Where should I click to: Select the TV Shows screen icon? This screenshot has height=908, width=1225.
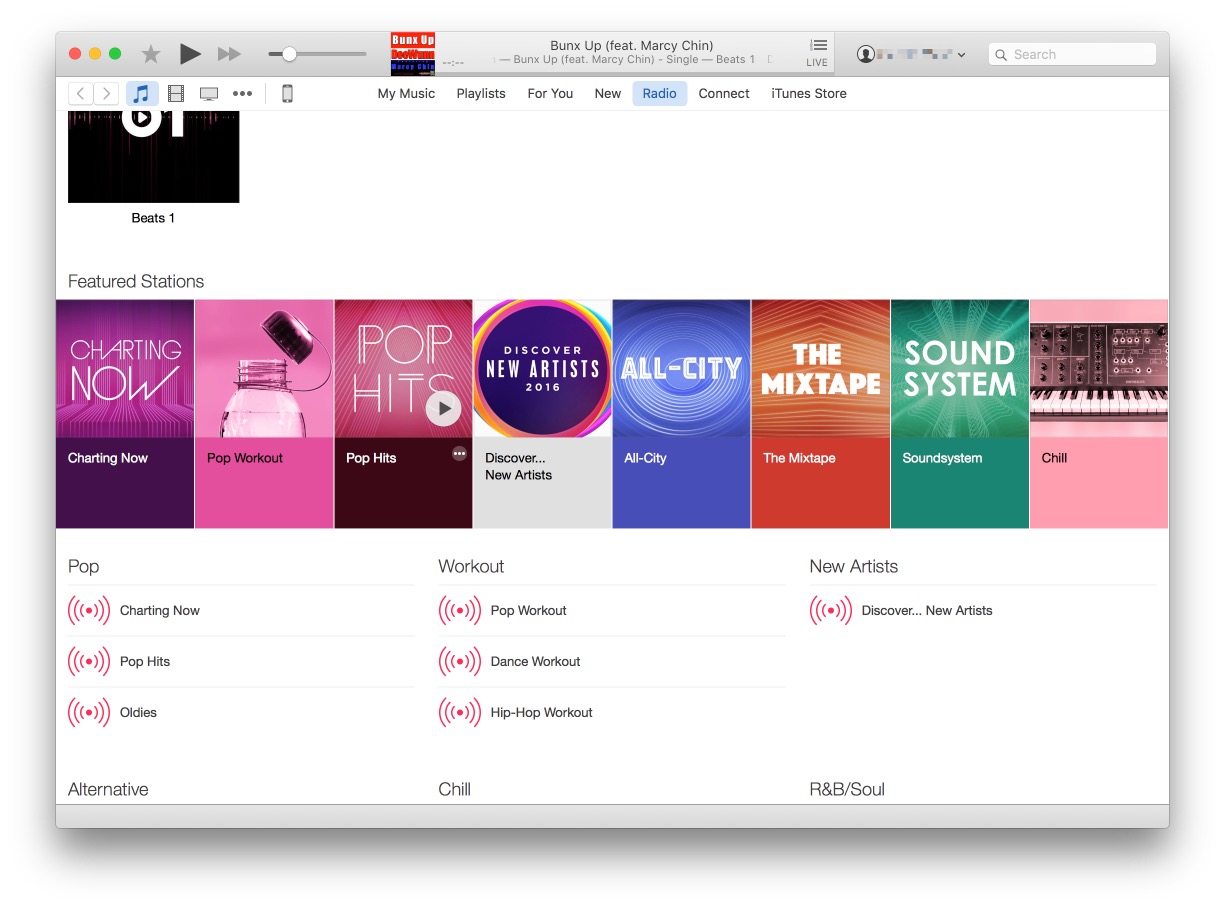[209, 94]
